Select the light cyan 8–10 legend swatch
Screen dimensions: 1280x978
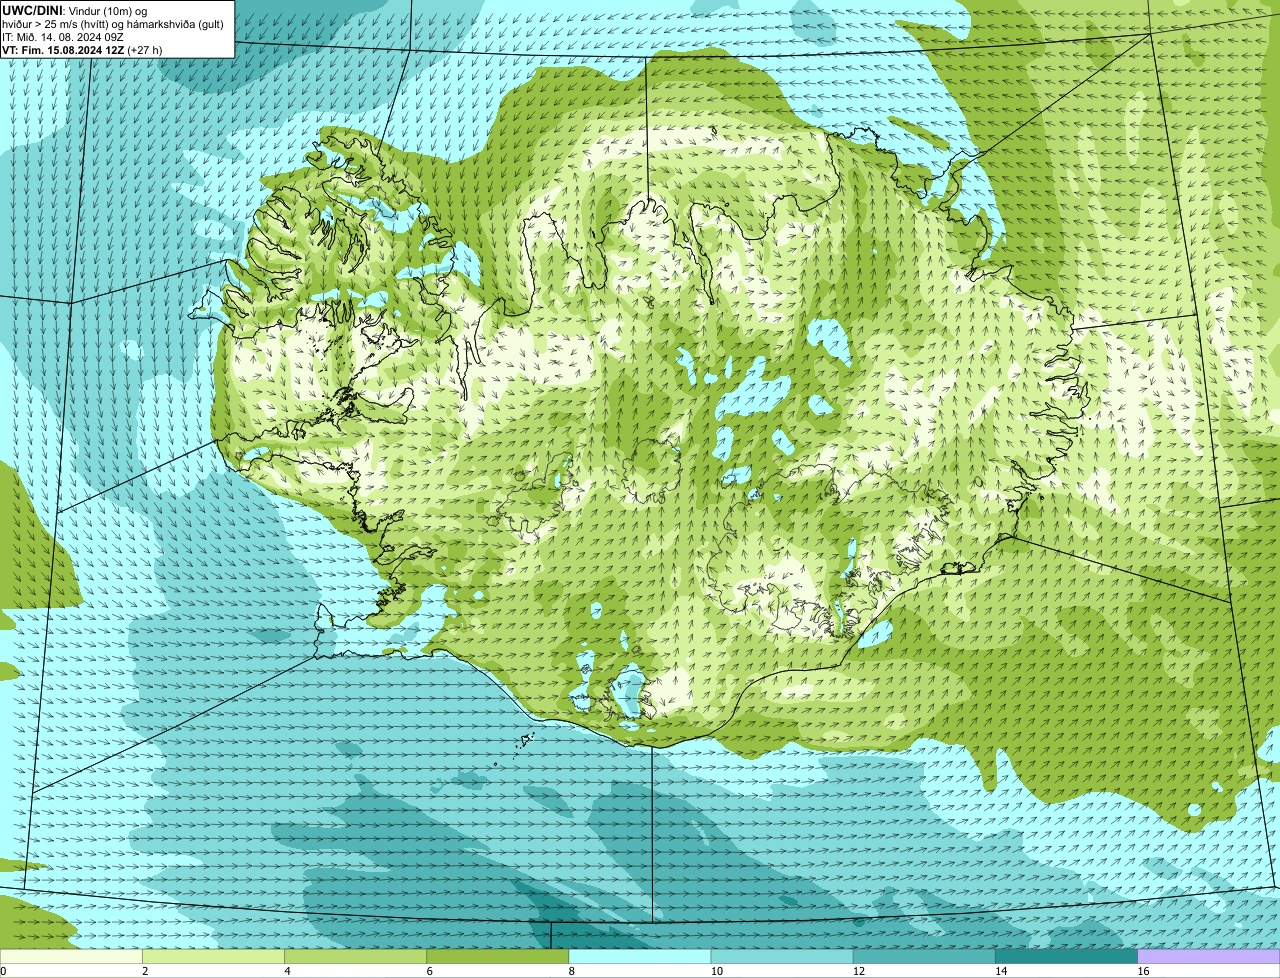tap(640, 957)
